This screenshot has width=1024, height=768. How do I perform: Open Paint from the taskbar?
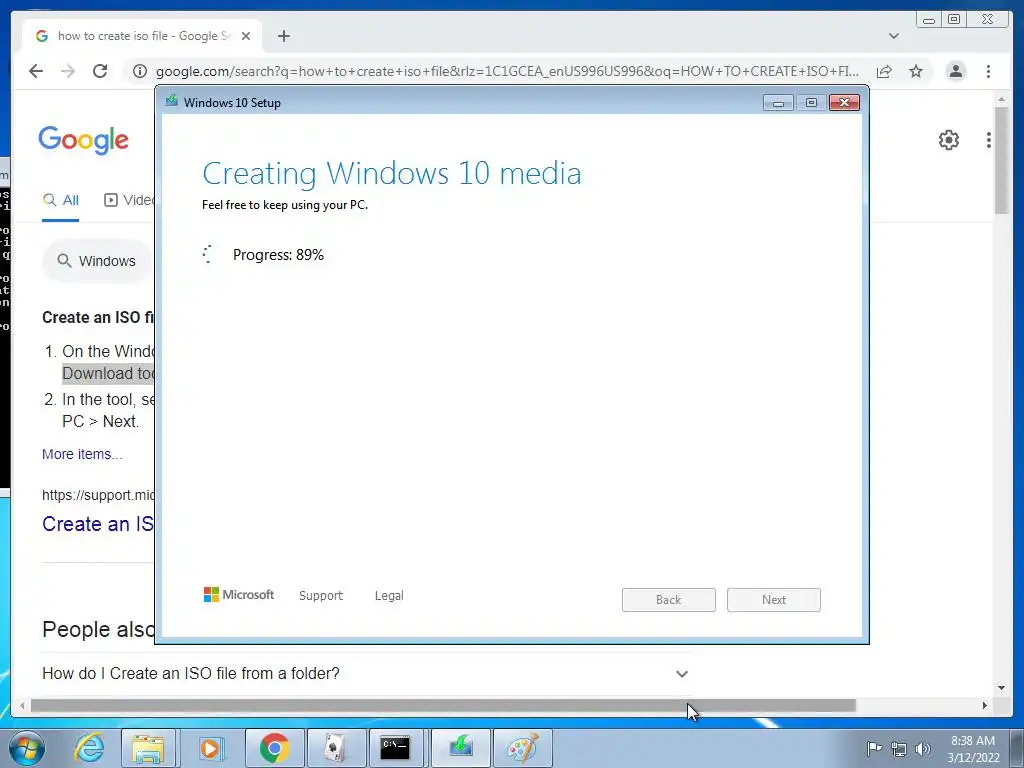click(523, 748)
